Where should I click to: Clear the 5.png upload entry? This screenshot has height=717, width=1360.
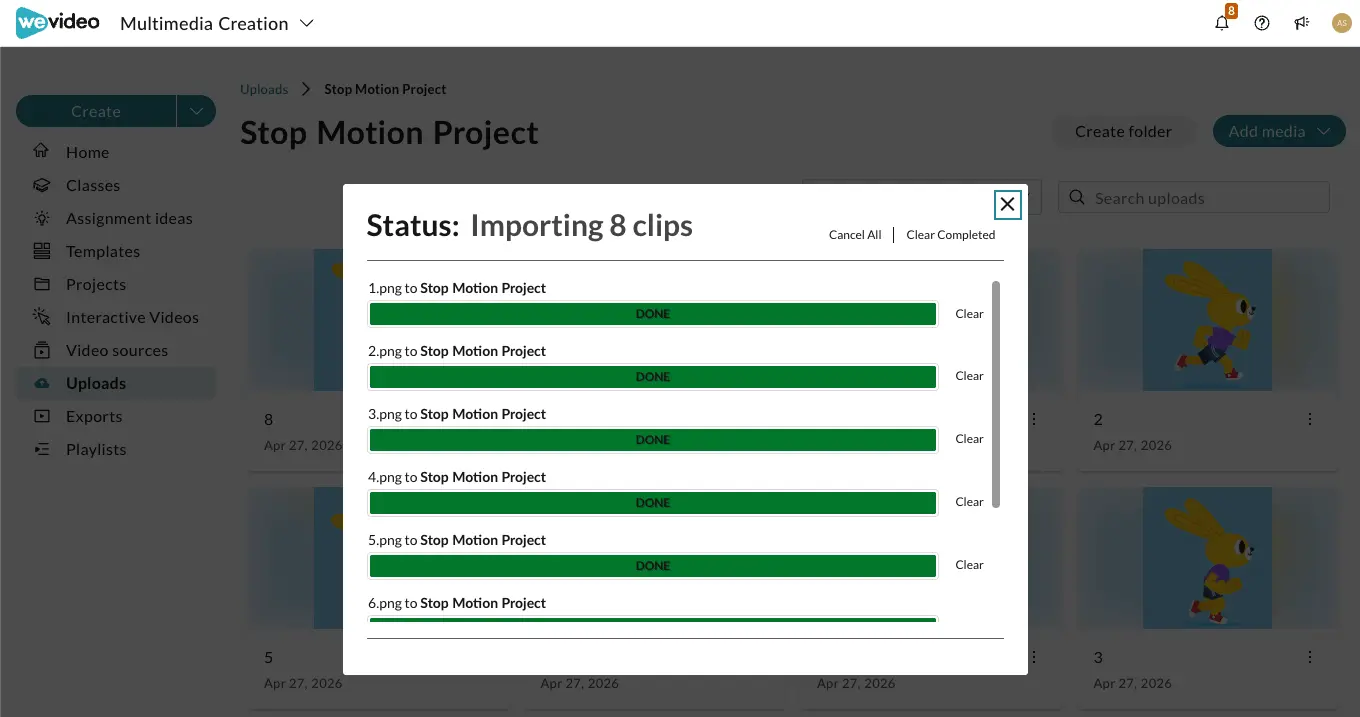coord(969,565)
